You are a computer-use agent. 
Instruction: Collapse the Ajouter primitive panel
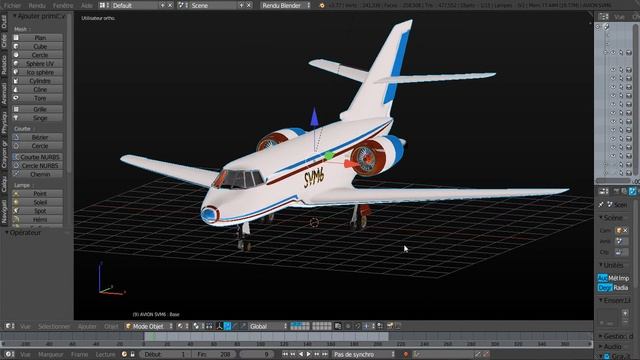coord(39,16)
